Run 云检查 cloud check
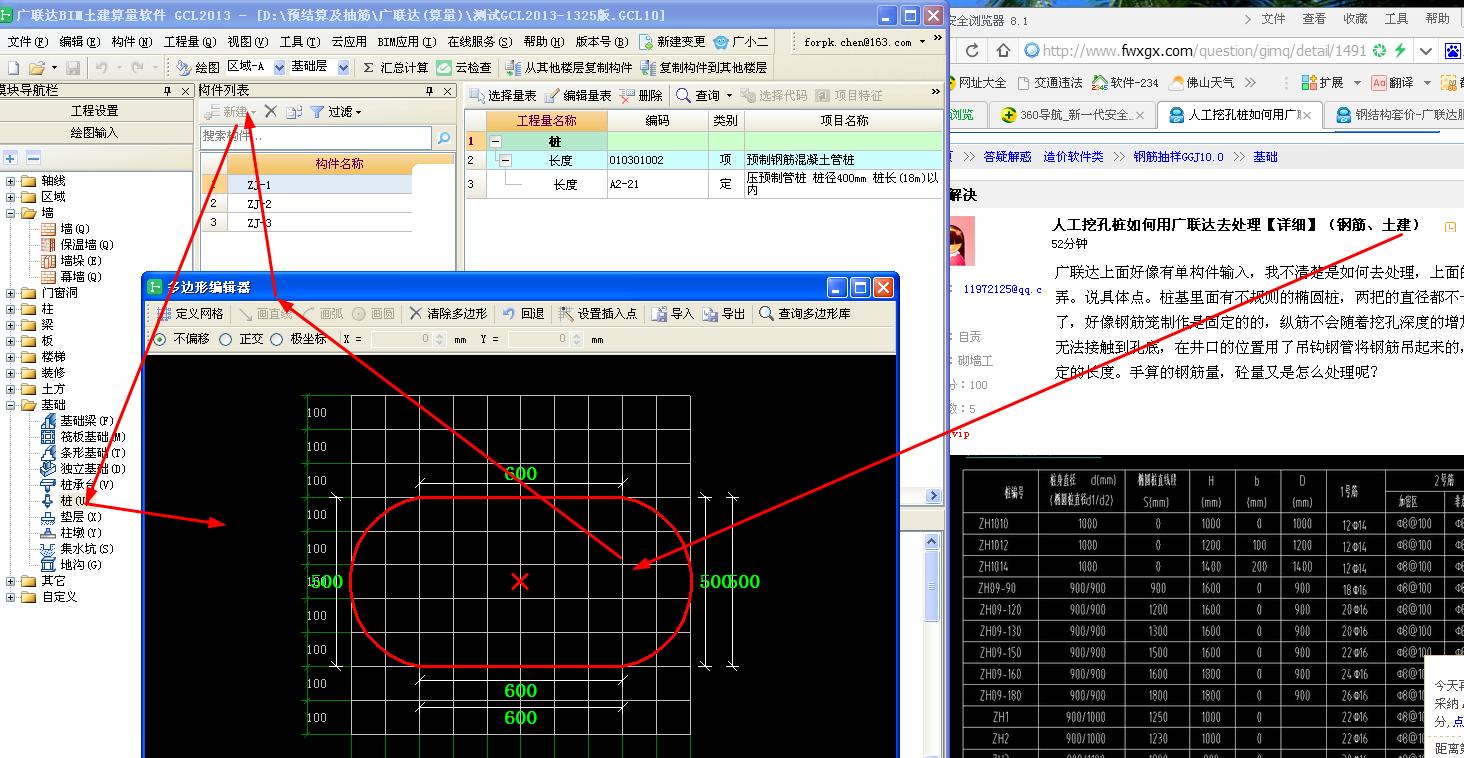1464x758 pixels. 464,67
